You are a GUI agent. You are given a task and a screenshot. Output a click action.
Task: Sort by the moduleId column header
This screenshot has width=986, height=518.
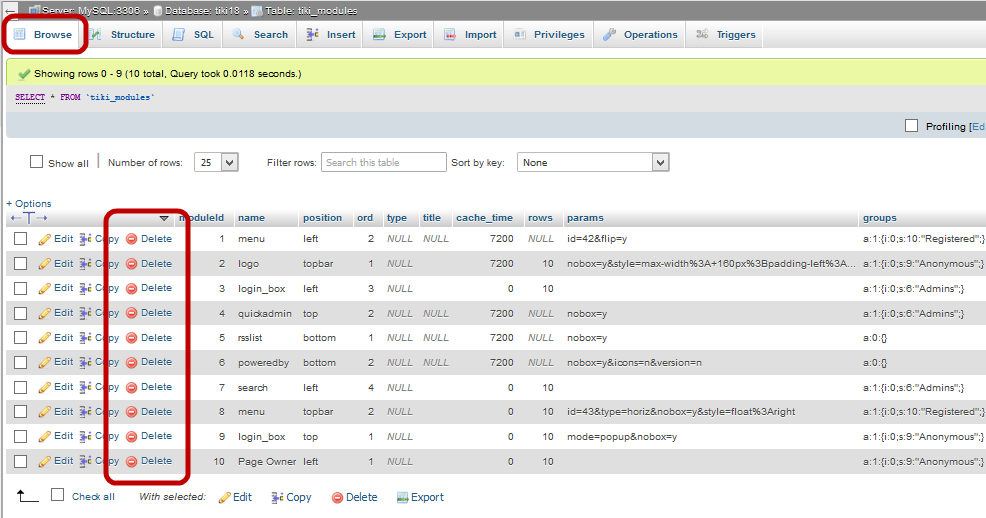tap(200, 217)
